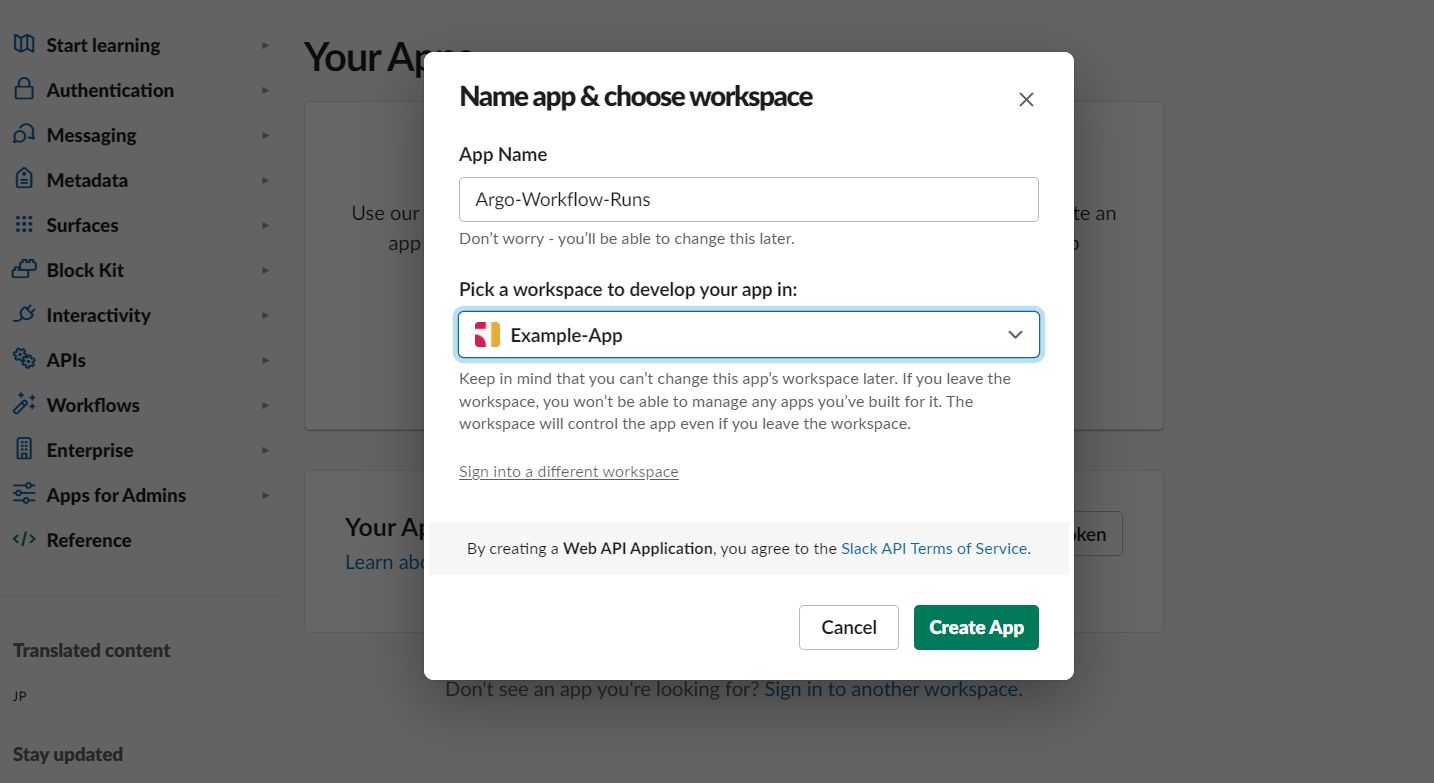
Task: Expand the APIs section arrow
Action: (x=265, y=360)
